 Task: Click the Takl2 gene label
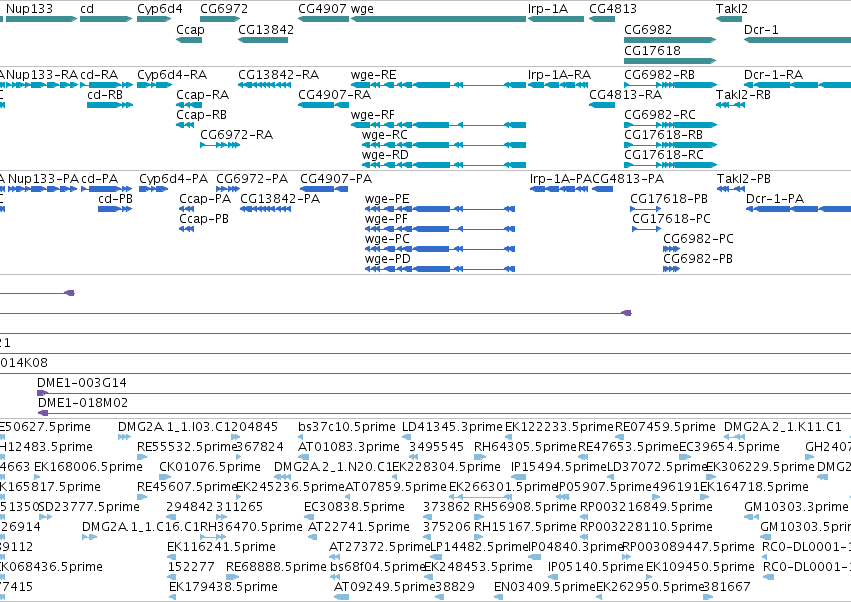click(732, 9)
